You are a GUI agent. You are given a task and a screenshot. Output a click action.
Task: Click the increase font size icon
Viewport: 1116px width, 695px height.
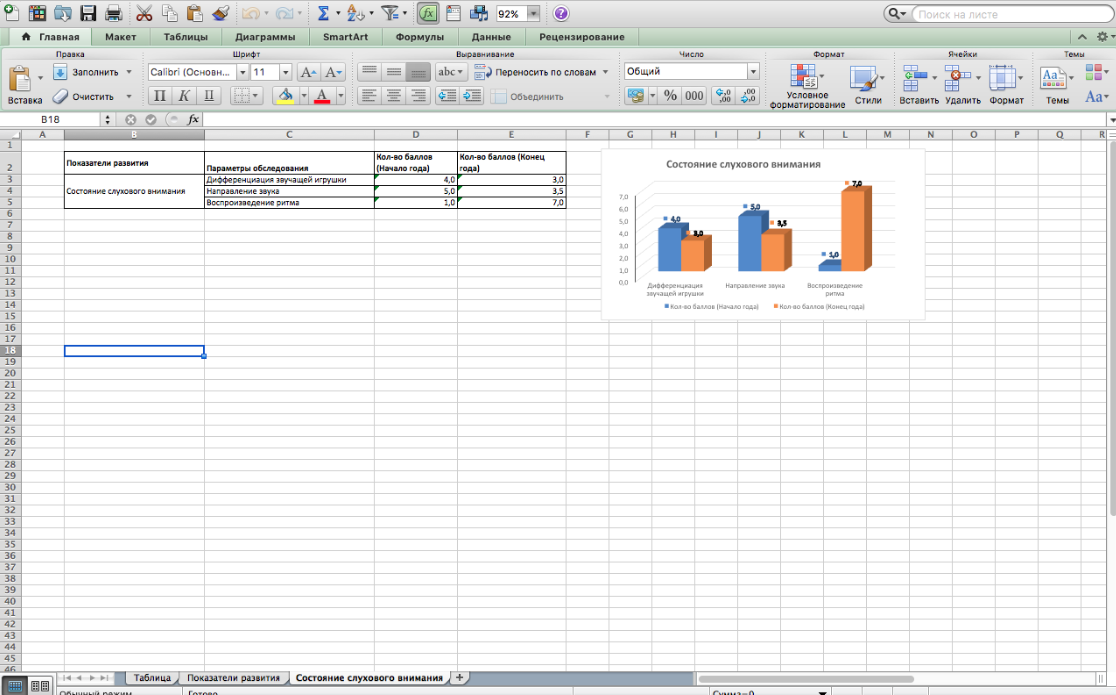tap(309, 72)
